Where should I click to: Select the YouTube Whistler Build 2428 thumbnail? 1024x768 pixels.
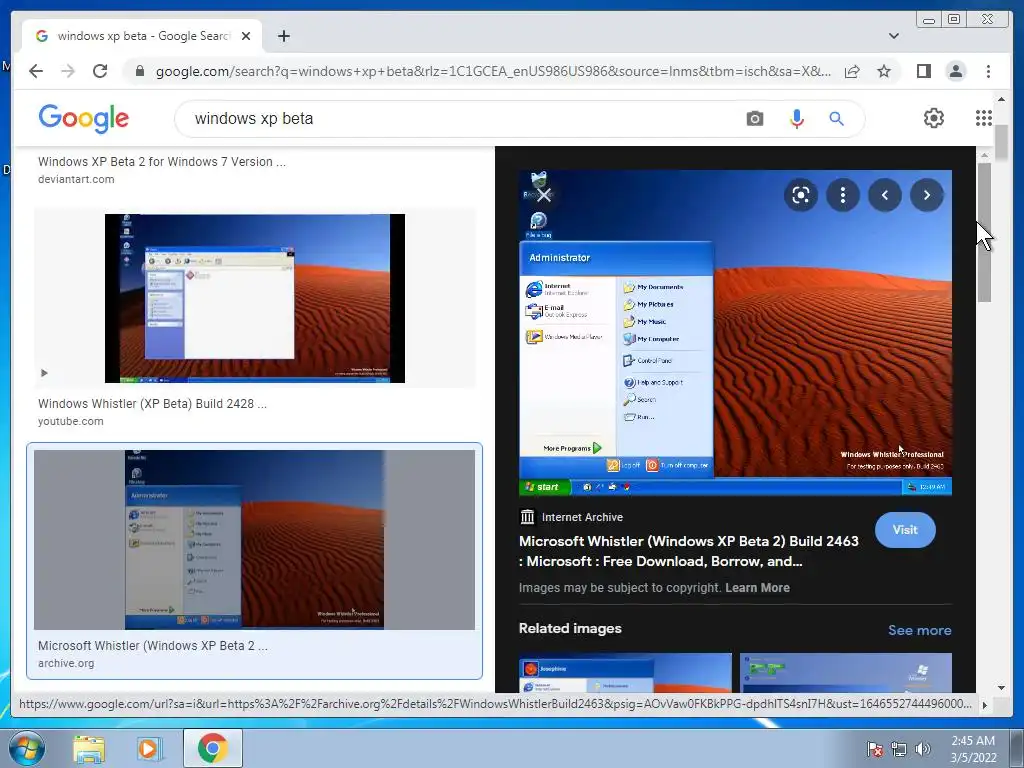tap(255, 298)
